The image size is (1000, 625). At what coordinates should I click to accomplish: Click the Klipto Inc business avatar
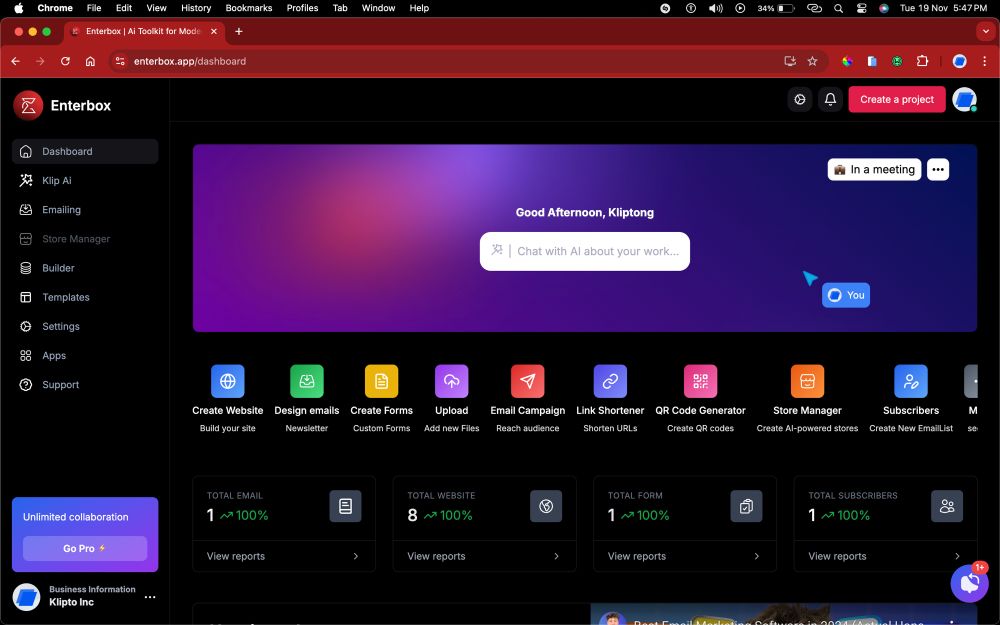[27, 597]
